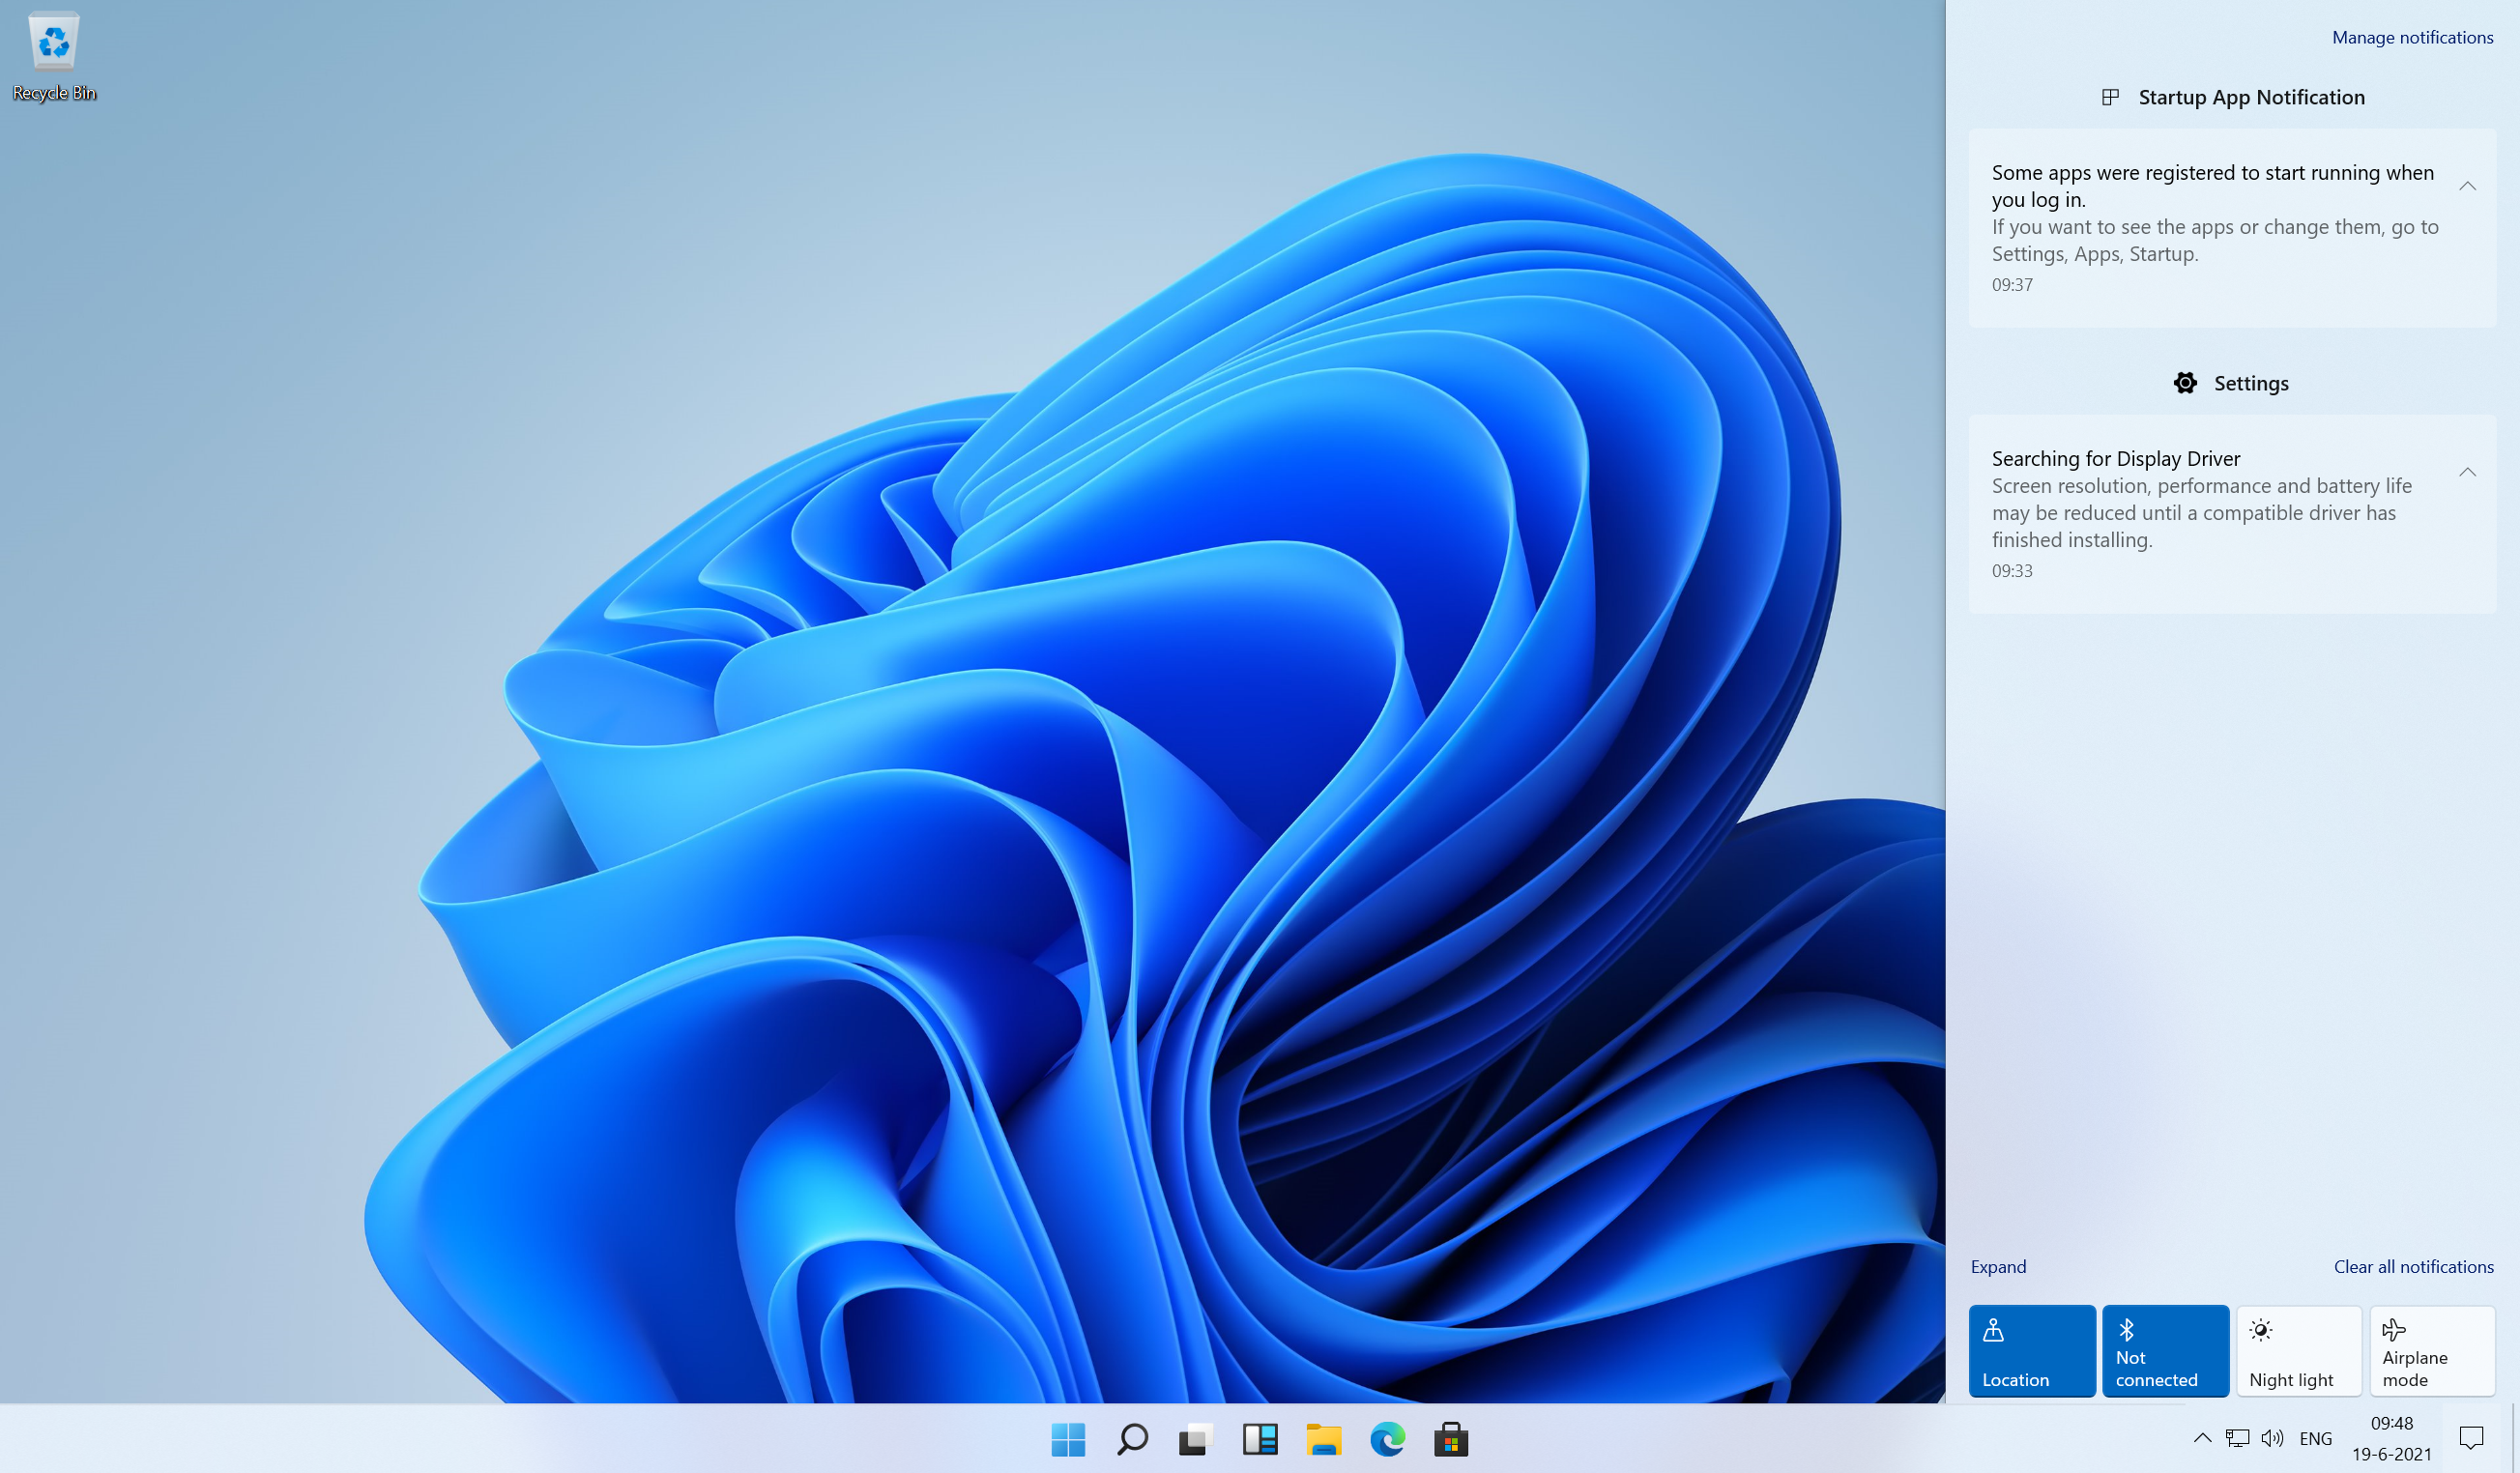The width and height of the screenshot is (2520, 1473).
Task: Launch Microsoft Edge from the taskbar
Action: coord(1387,1439)
